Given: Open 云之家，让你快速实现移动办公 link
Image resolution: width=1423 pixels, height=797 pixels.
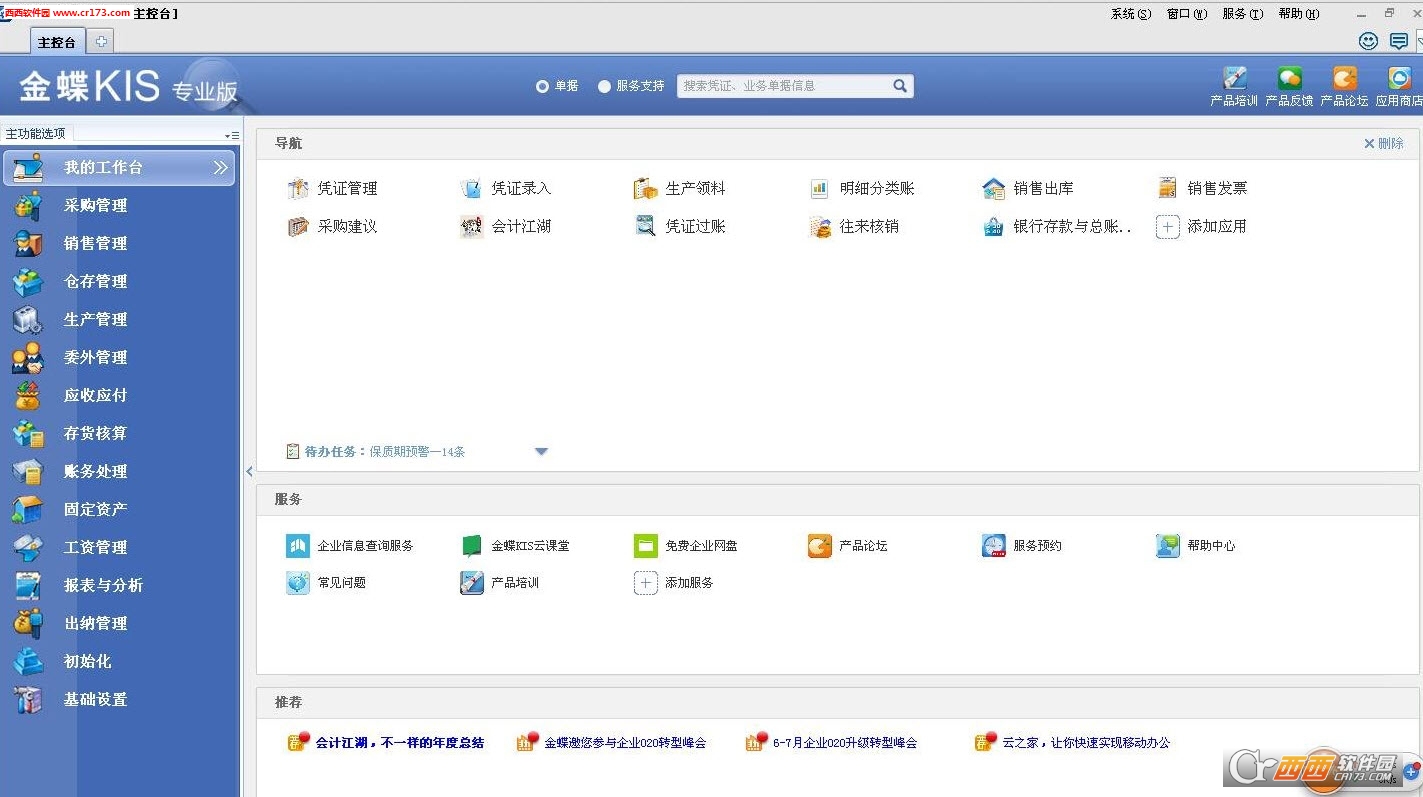Looking at the screenshot, I should 1086,743.
